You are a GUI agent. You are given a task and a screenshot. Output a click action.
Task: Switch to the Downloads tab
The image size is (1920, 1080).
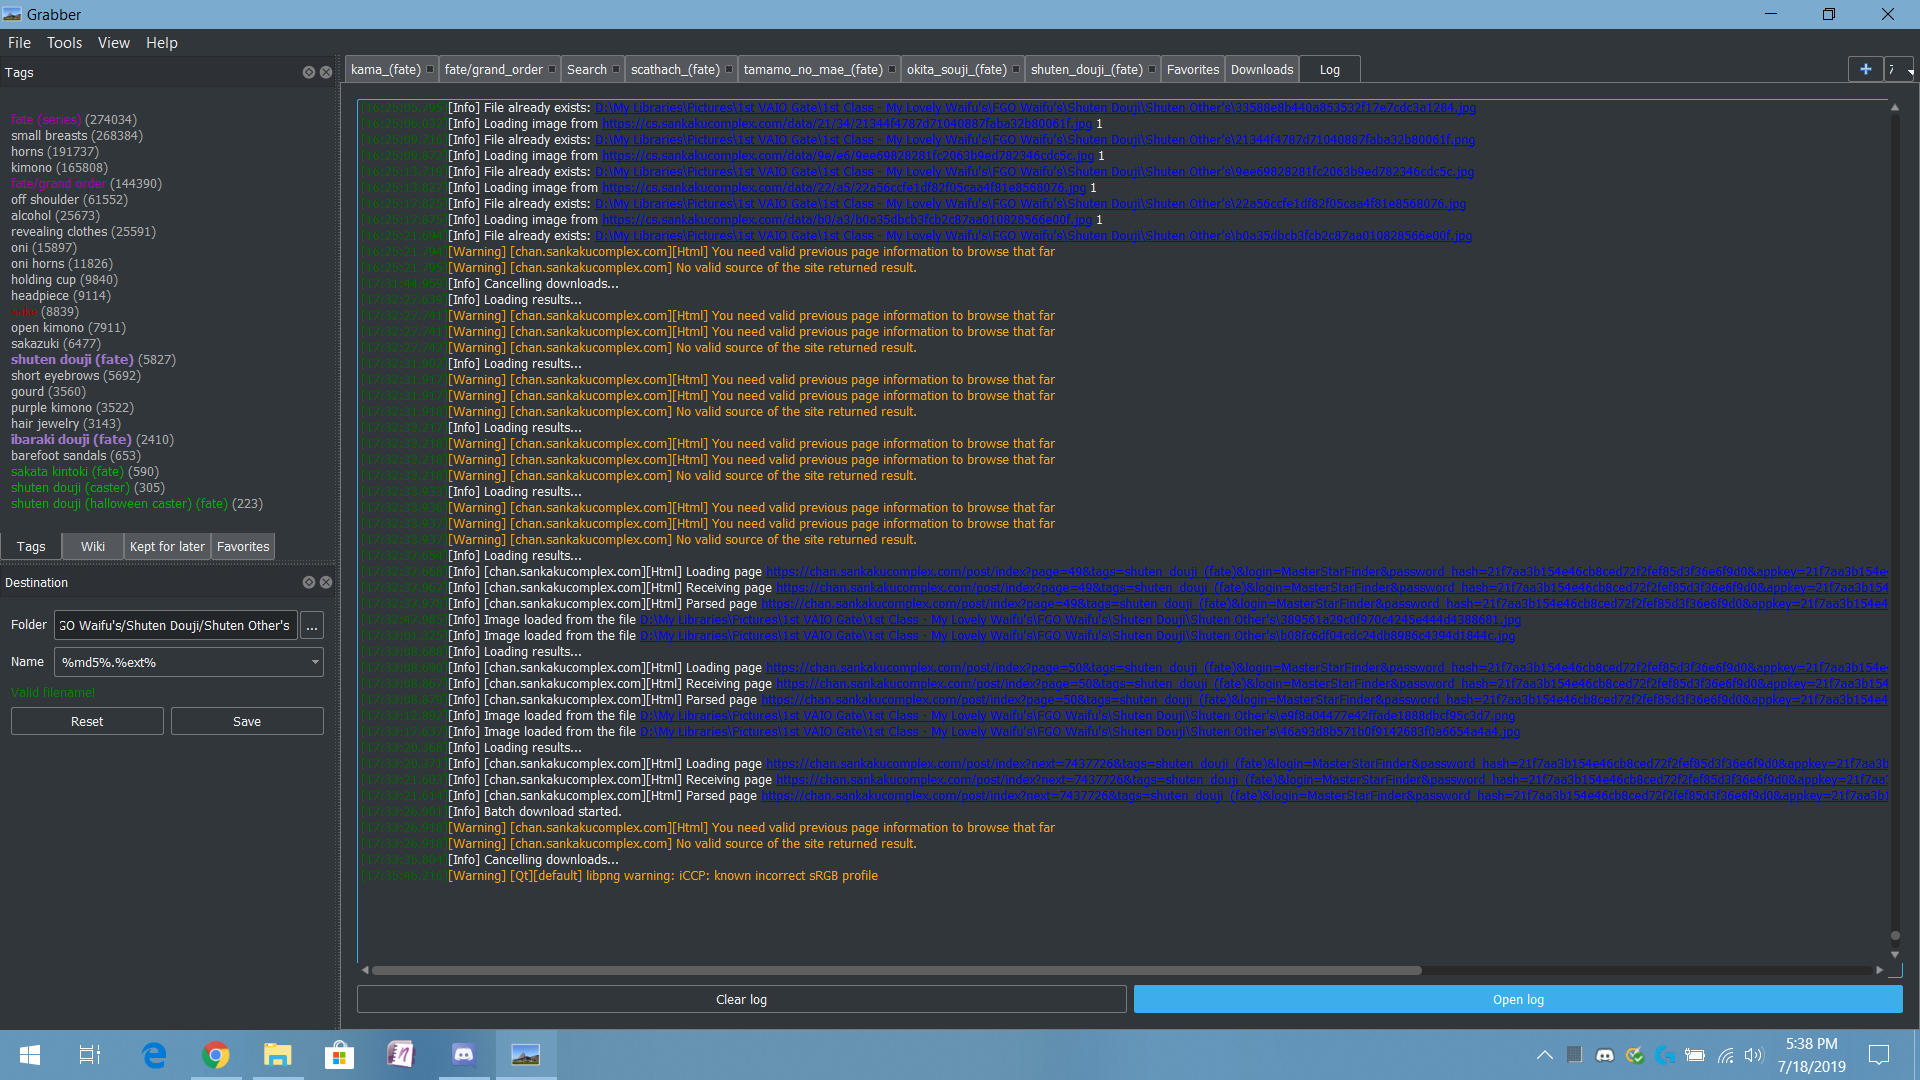point(1261,70)
